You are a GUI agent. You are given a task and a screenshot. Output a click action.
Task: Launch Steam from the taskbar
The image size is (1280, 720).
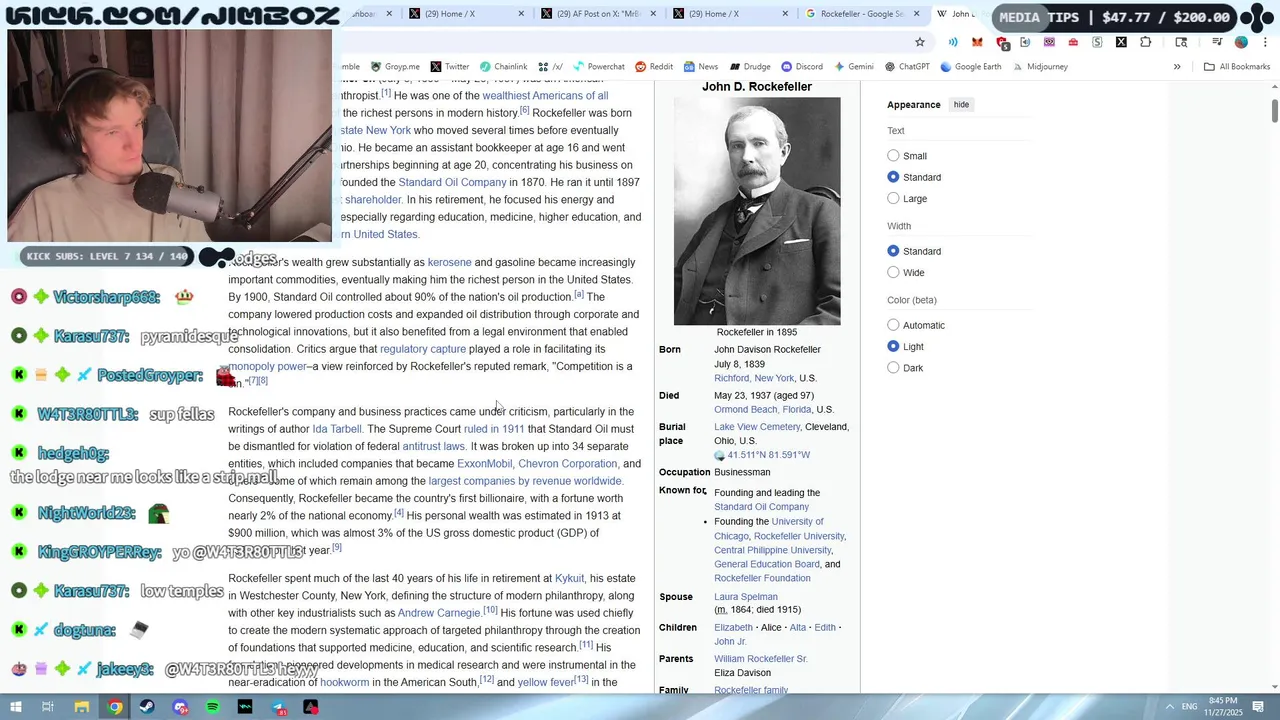(147, 707)
